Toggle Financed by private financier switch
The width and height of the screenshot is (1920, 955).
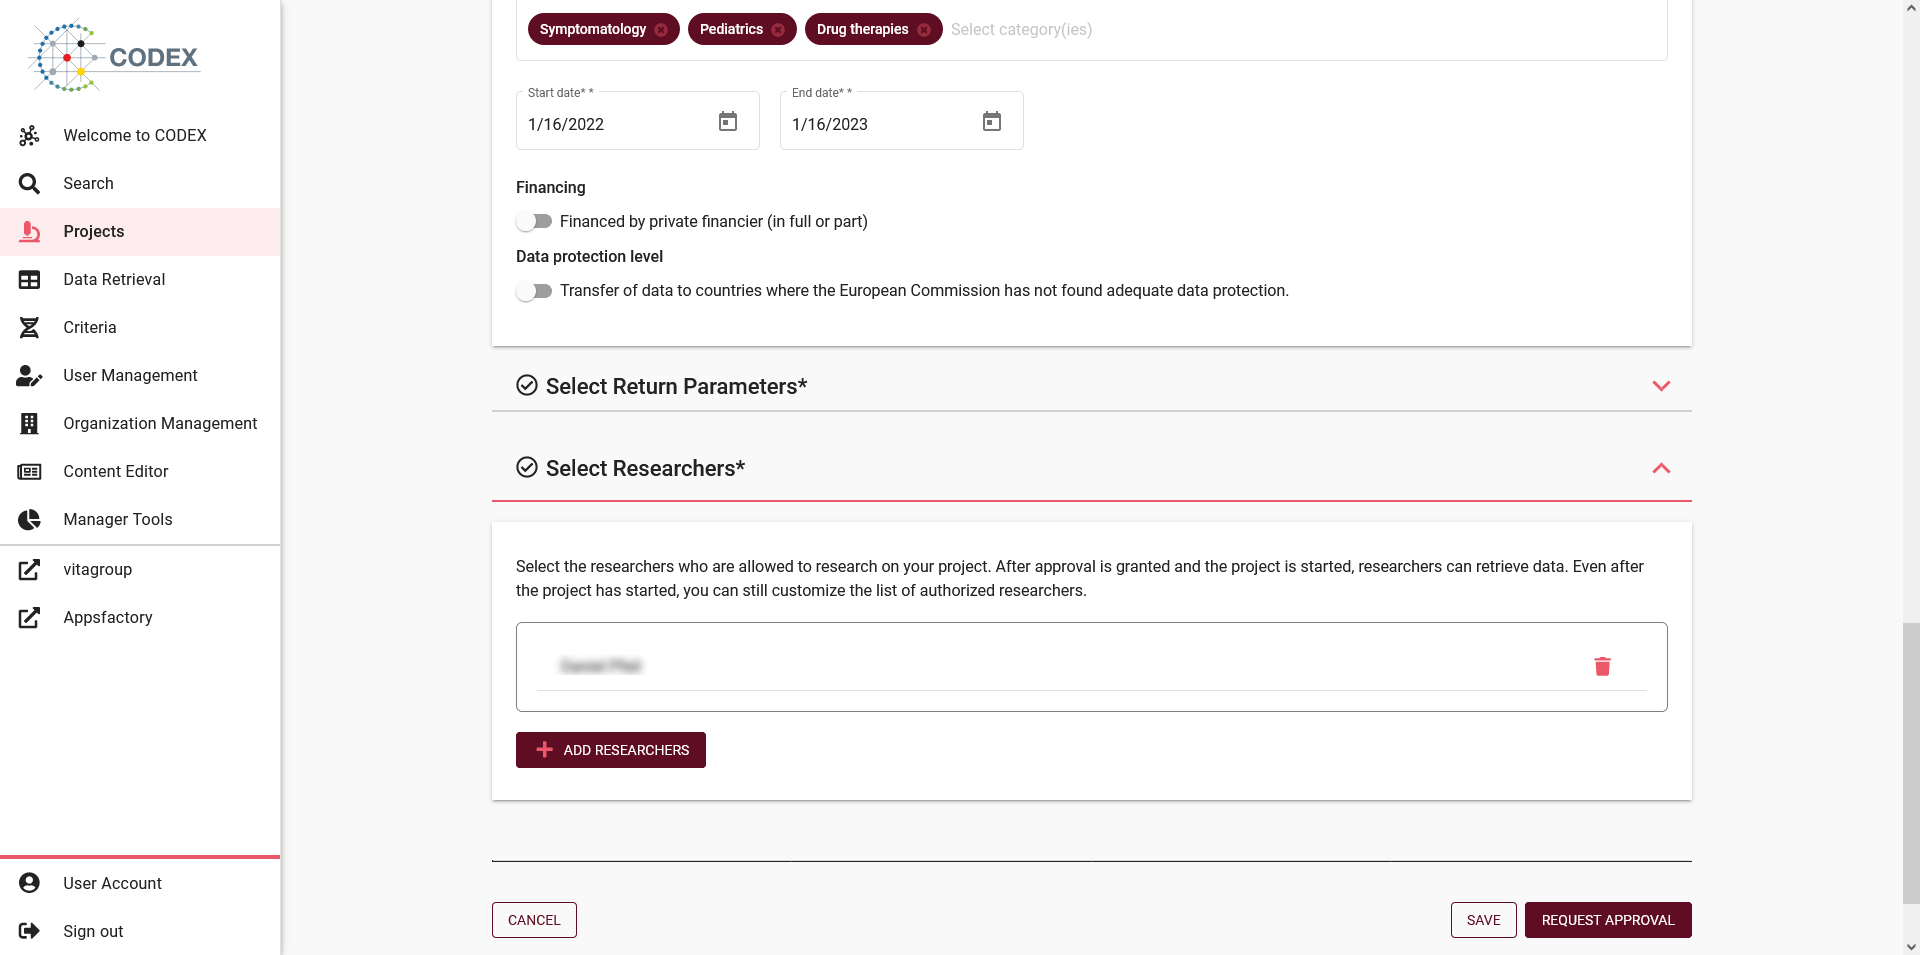tap(534, 221)
